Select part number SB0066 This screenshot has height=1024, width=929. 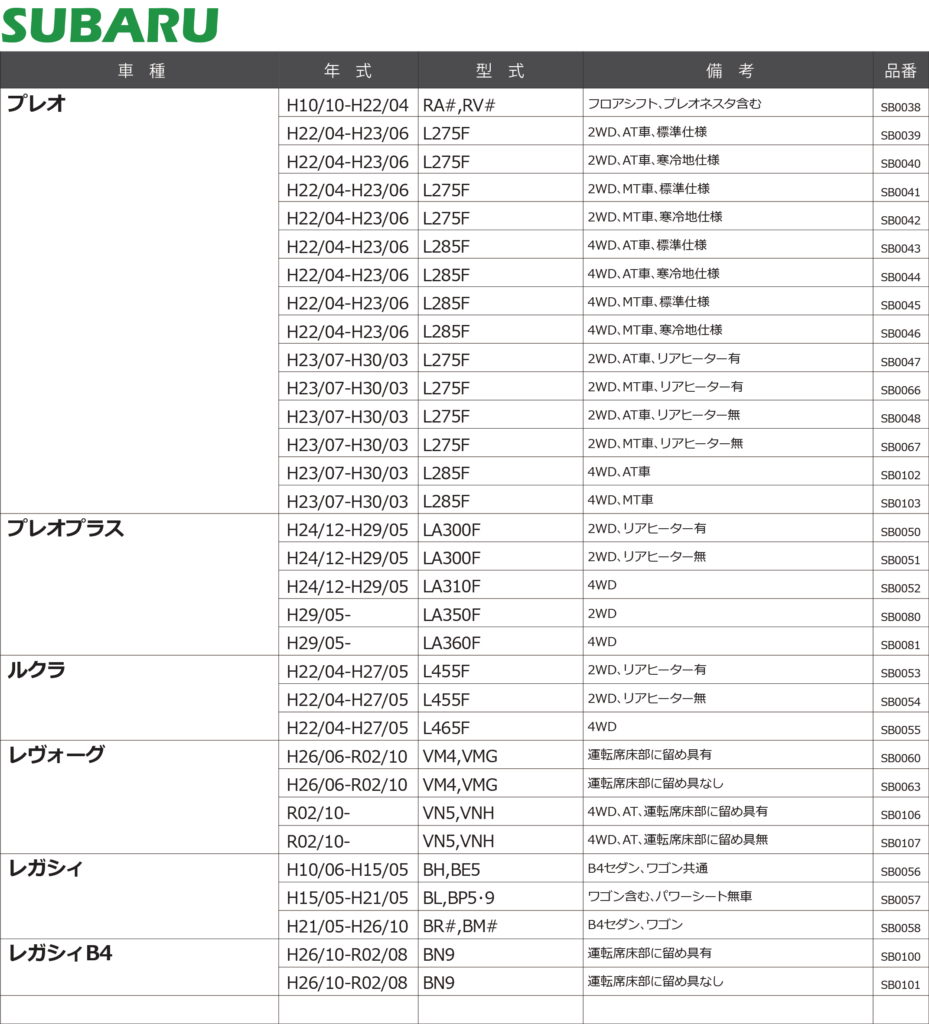click(x=900, y=390)
